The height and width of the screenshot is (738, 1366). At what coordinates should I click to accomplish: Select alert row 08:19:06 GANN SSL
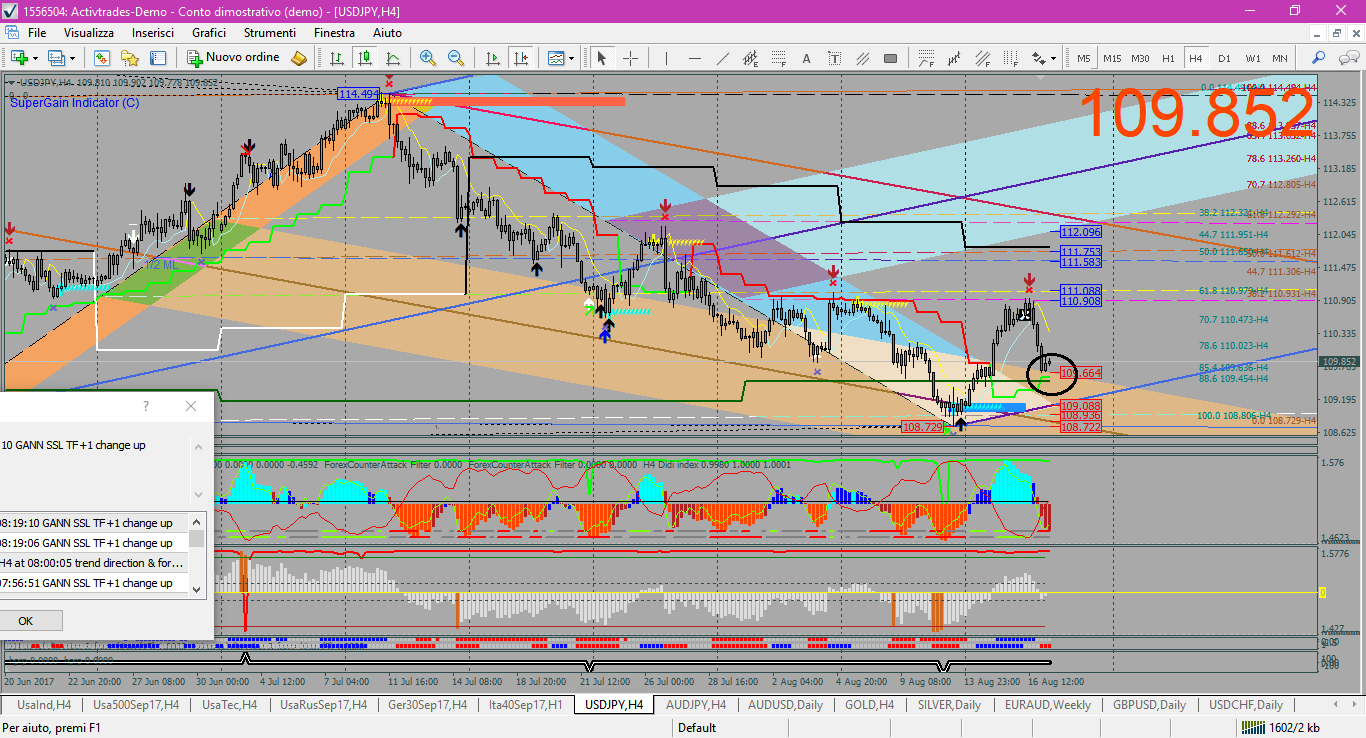[x=95, y=543]
